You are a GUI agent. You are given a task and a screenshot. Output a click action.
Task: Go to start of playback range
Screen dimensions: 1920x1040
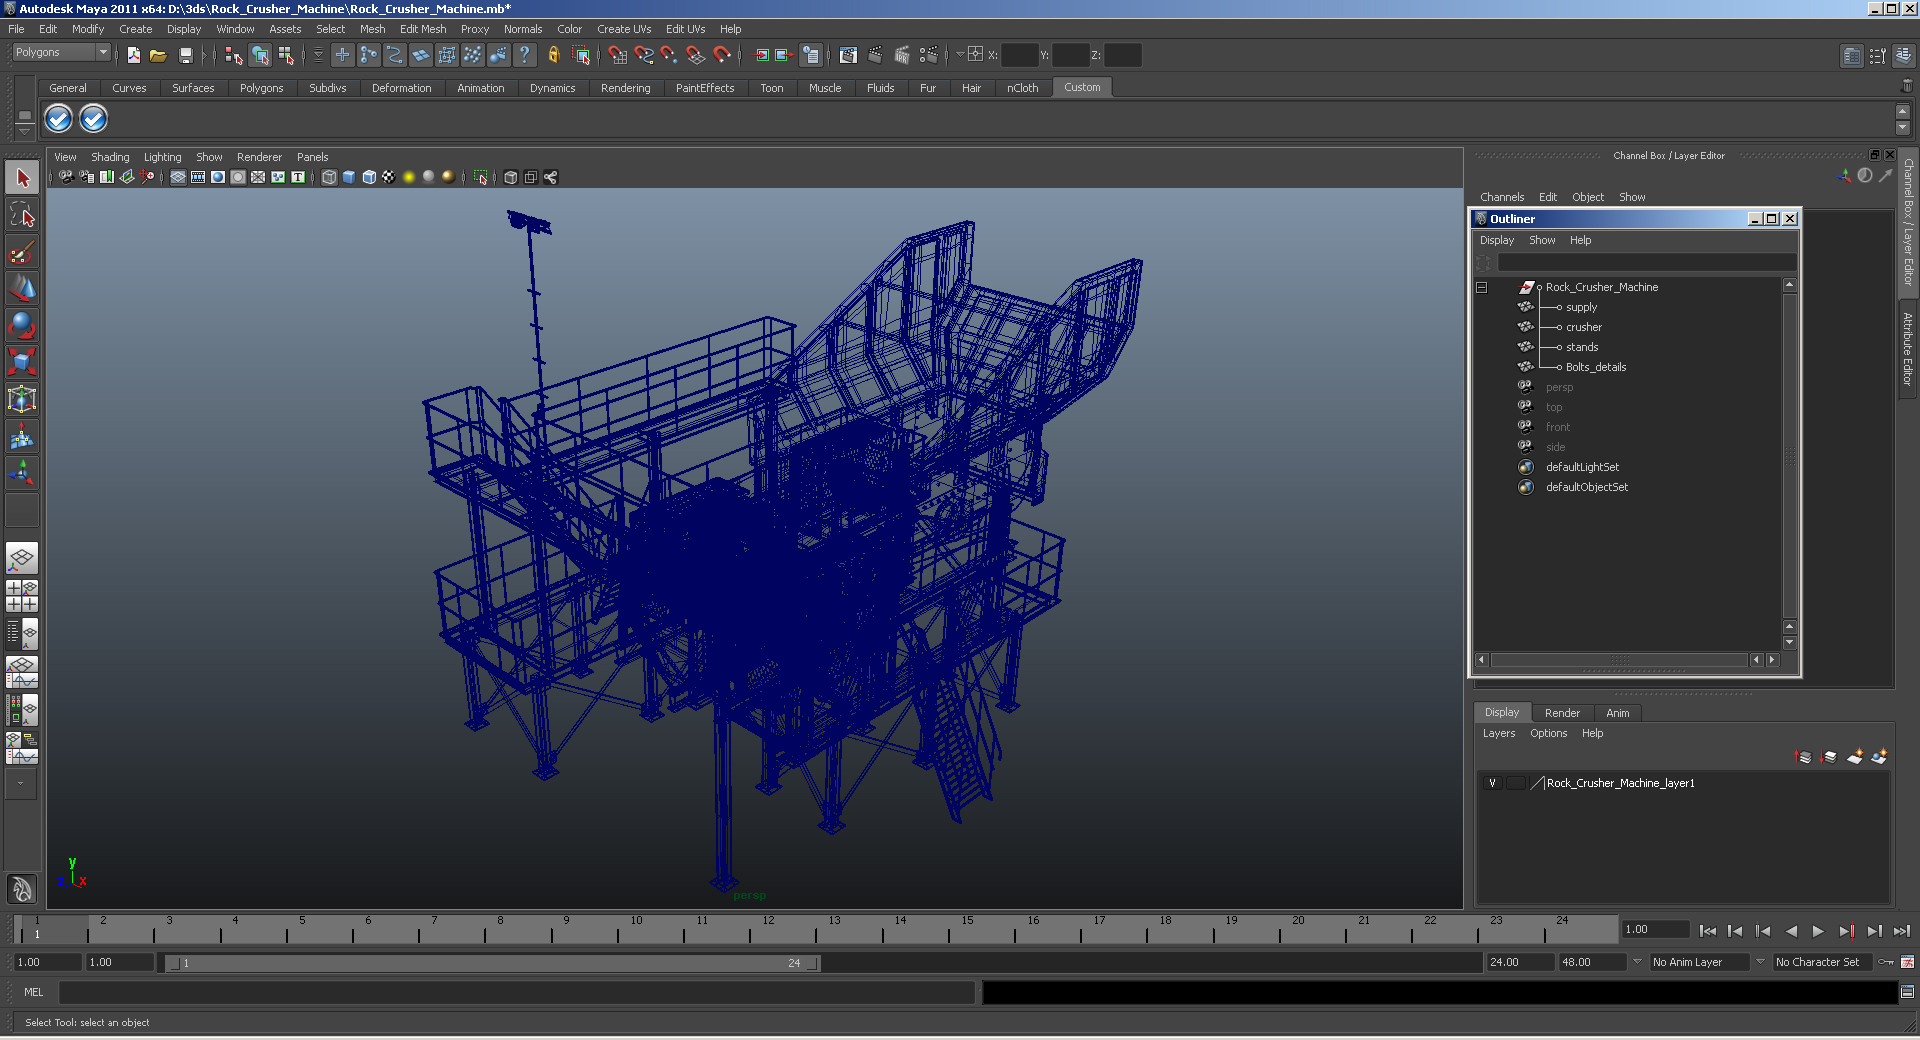click(x=1707, y=931)
